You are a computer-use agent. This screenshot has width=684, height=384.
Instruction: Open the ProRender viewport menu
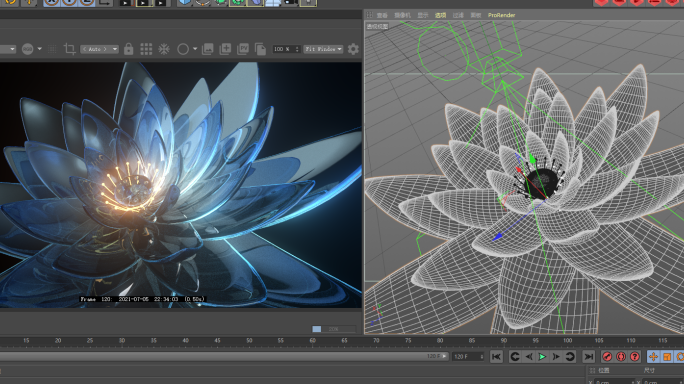501,15
